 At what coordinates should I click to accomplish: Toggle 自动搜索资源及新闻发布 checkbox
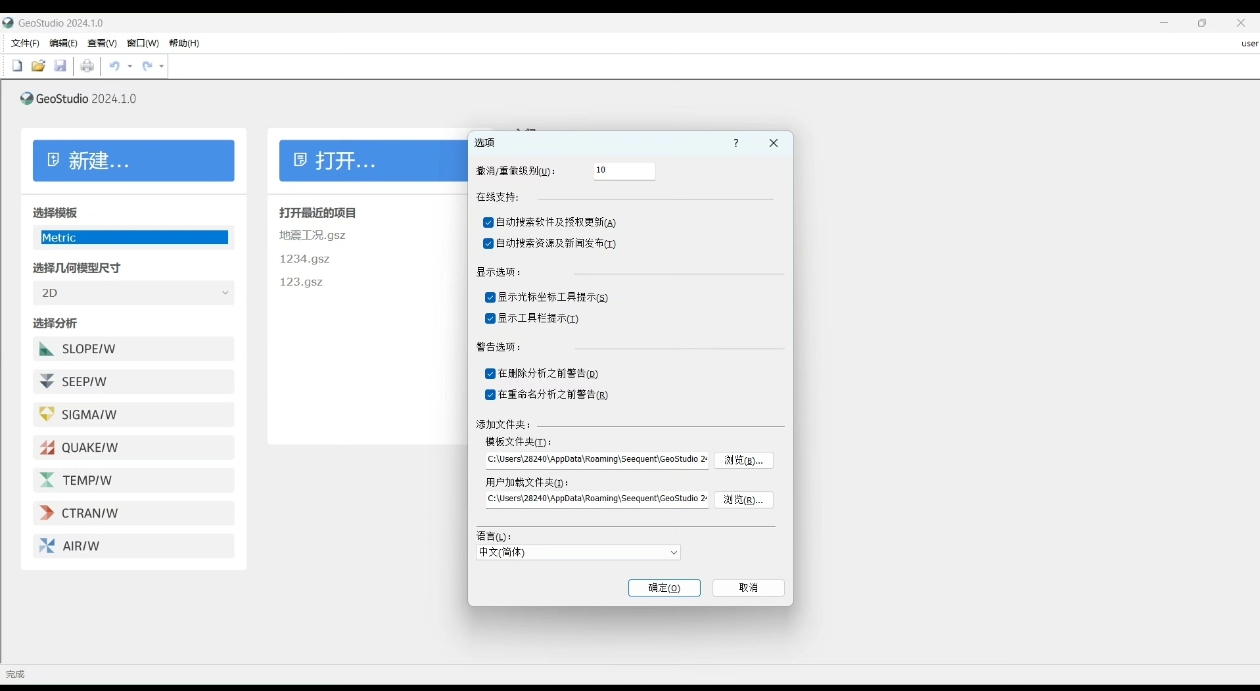[488, 244]
